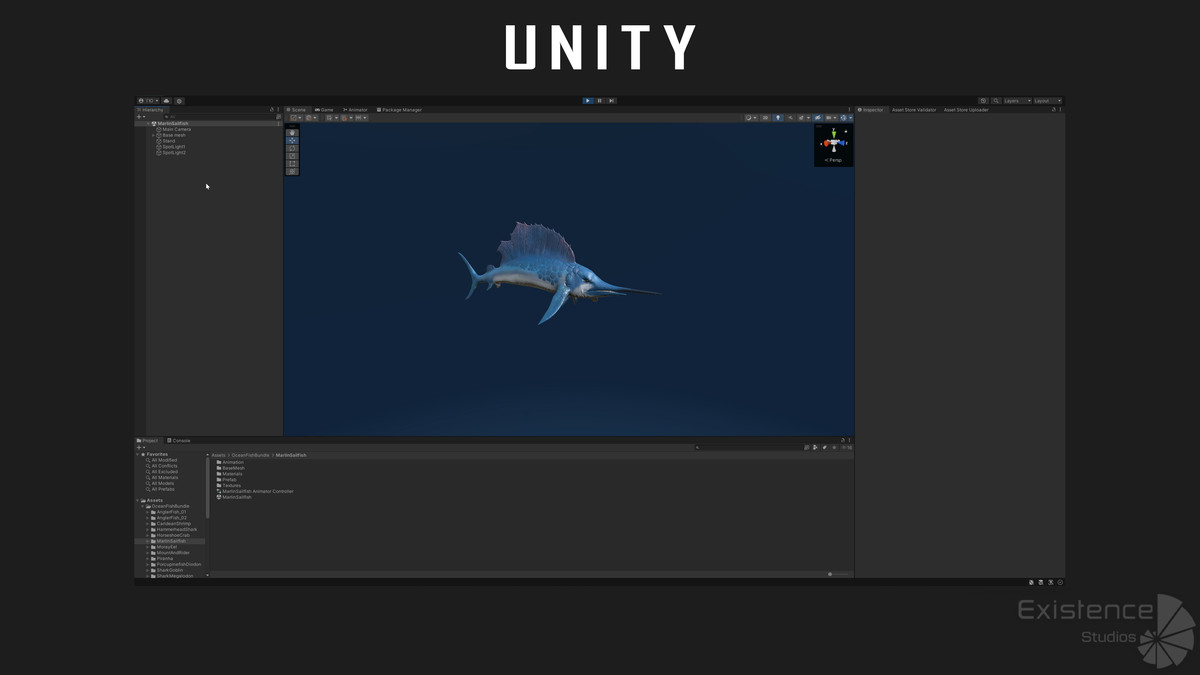Toggle scene lighting on or off

tap(778, 117)
